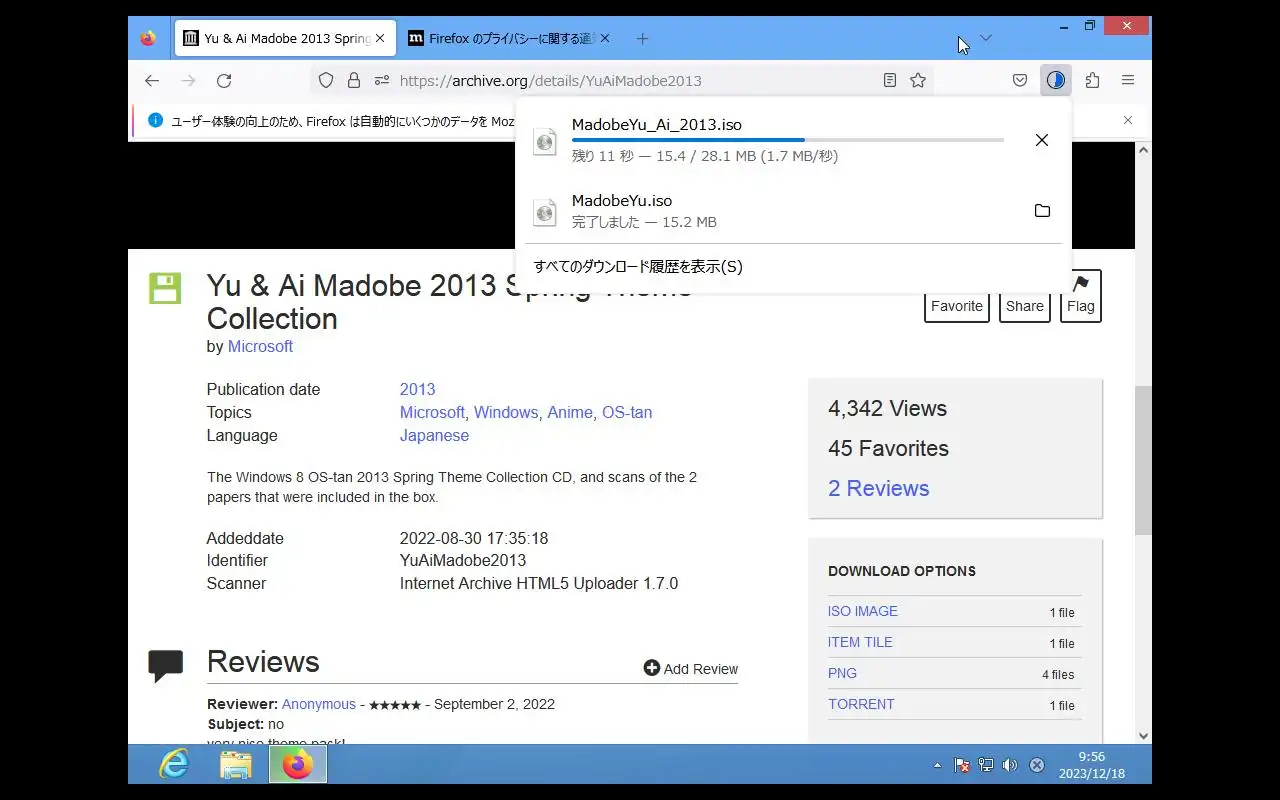Click the YuAiMadobe2013 identifier value
The image size is (1280, 800).
pyautogui.click(x=463, y=561)
